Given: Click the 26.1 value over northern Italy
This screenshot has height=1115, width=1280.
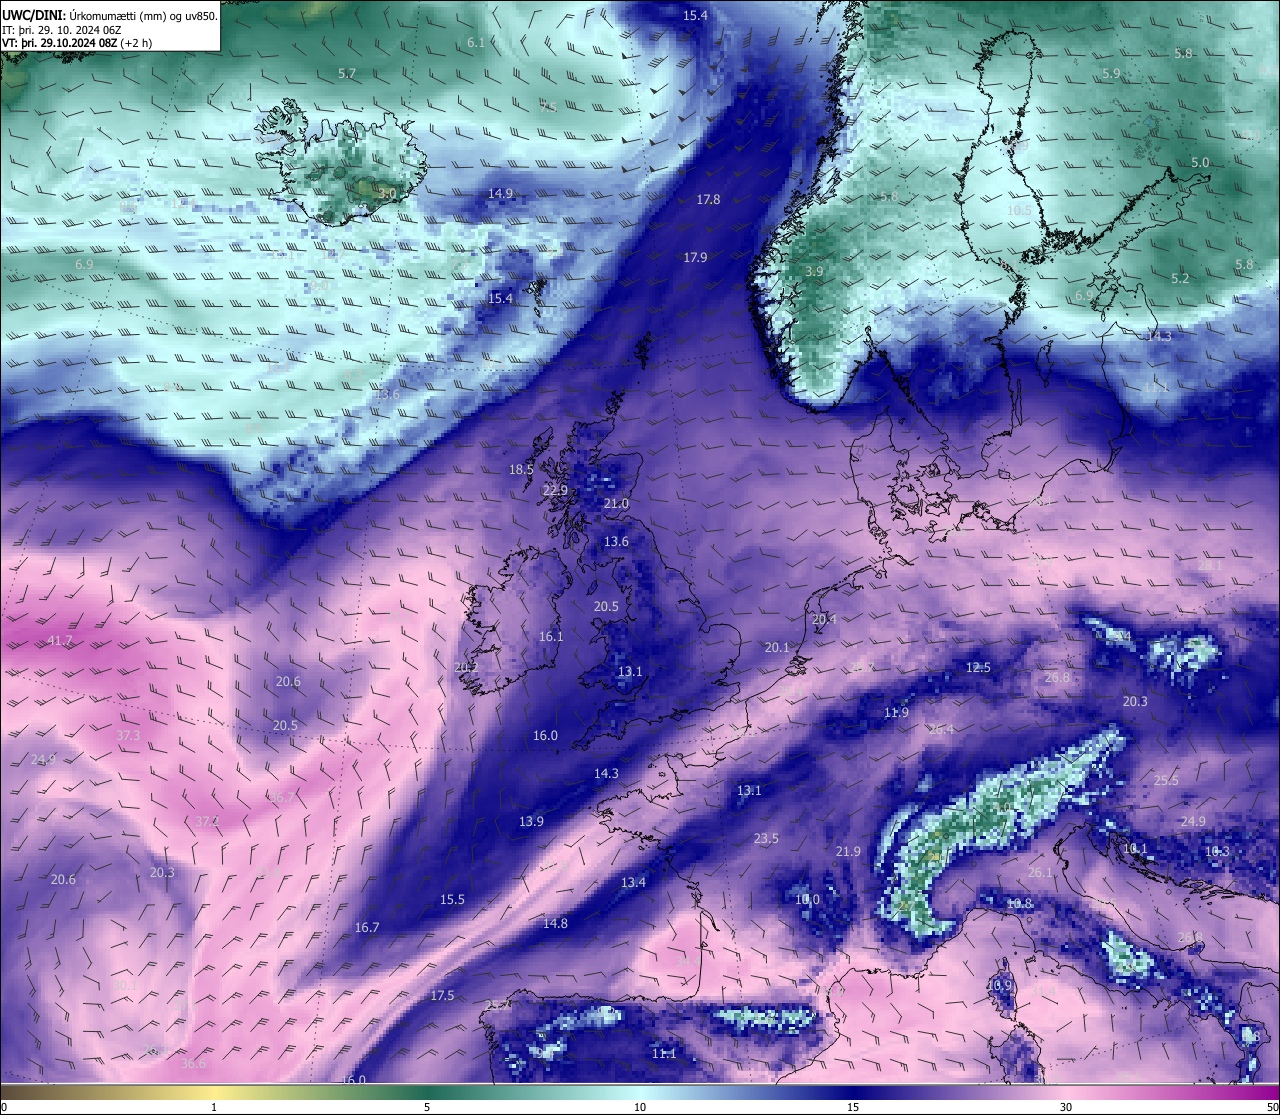Looking at the screenshot, I should (x=1040, y=872).
